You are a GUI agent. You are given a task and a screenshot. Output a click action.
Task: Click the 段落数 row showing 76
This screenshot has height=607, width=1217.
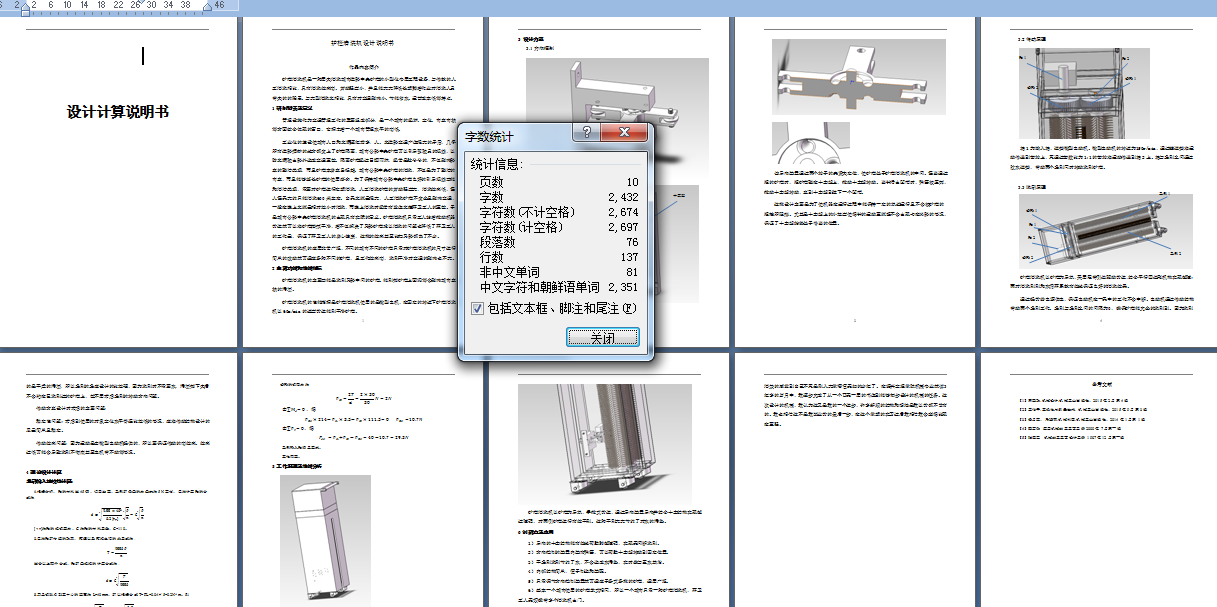(558, 242)
